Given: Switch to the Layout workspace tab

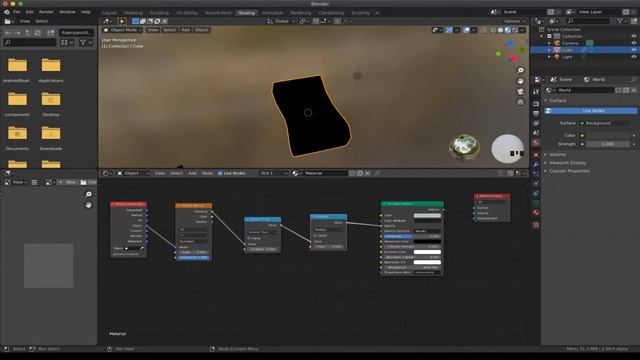Looking at the screenshot, I should coord(109,13).
